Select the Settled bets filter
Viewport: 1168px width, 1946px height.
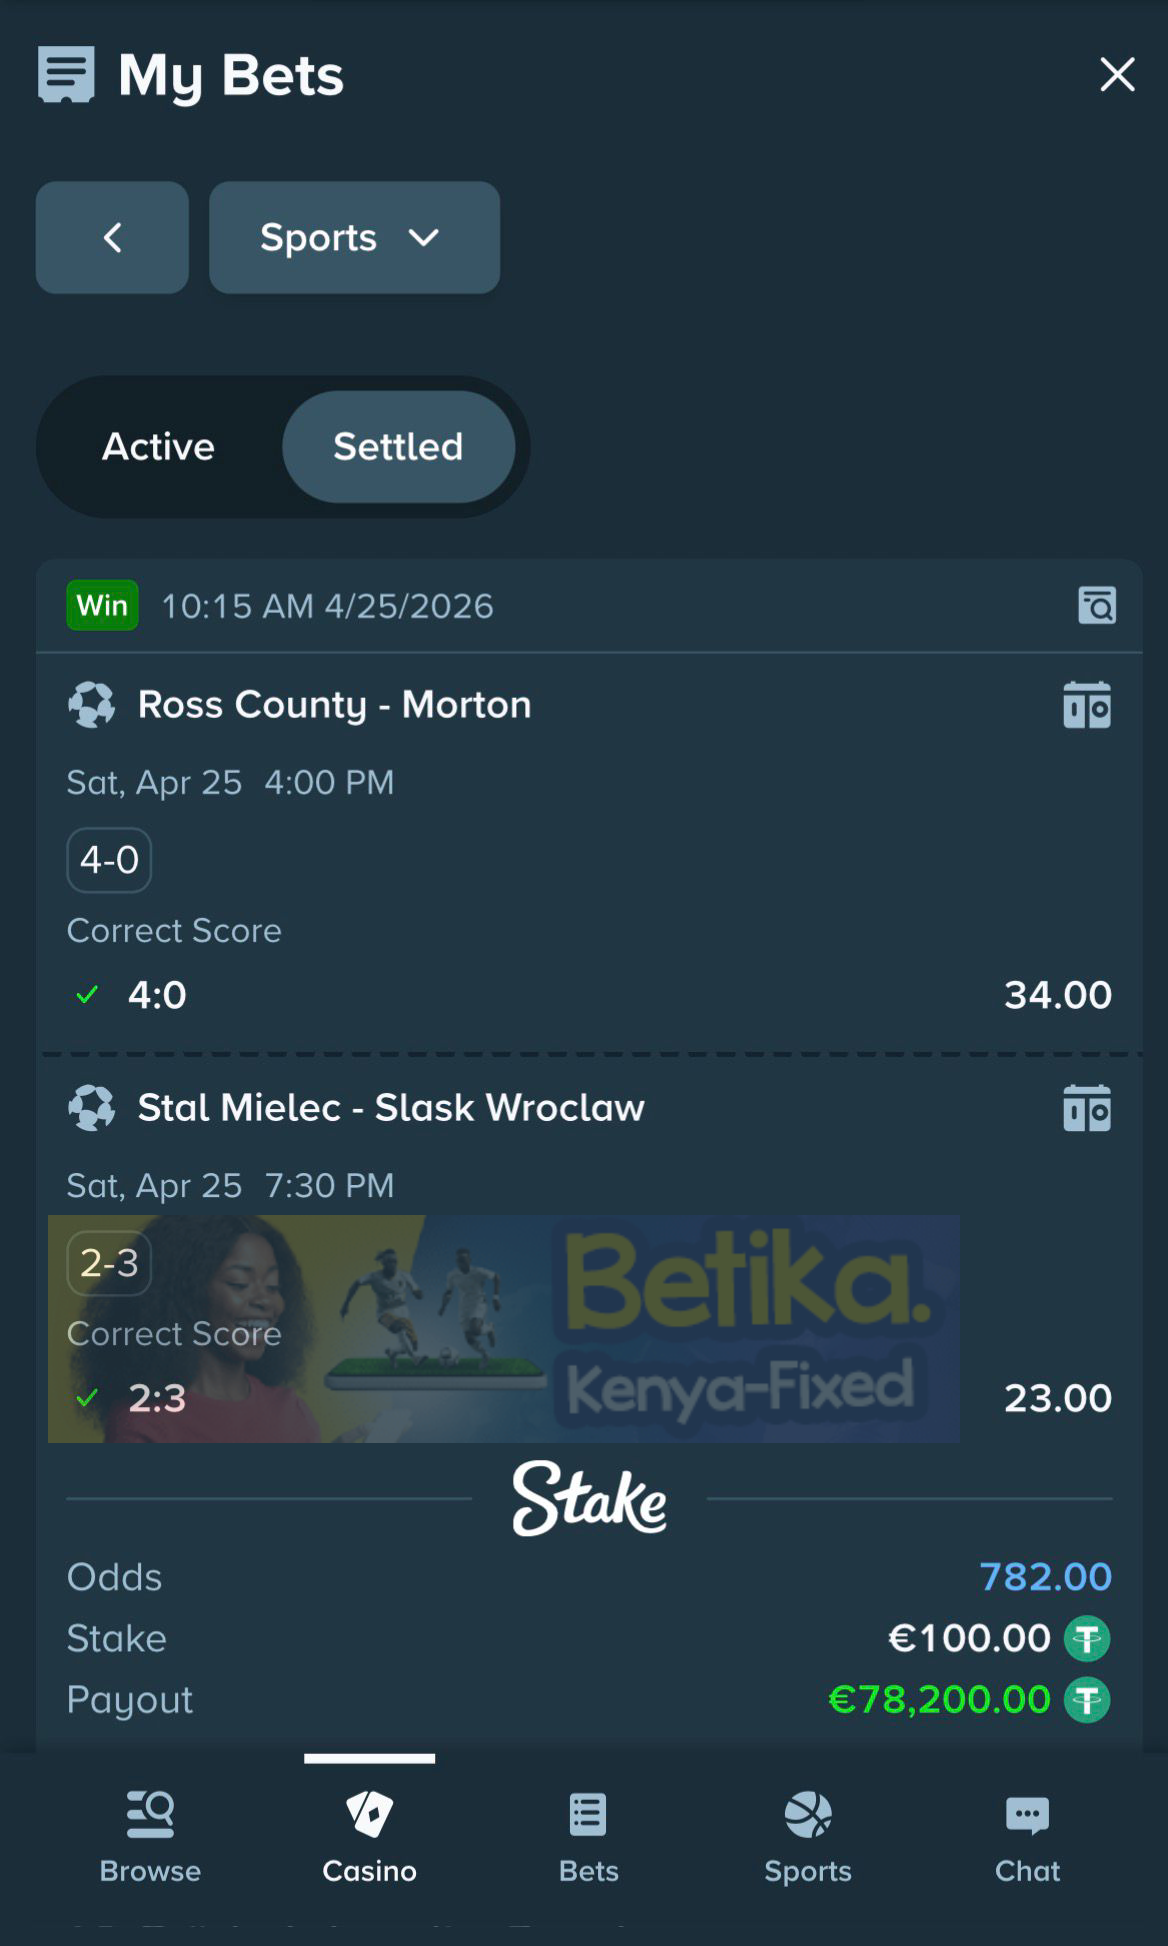click(x=399, y=447)
